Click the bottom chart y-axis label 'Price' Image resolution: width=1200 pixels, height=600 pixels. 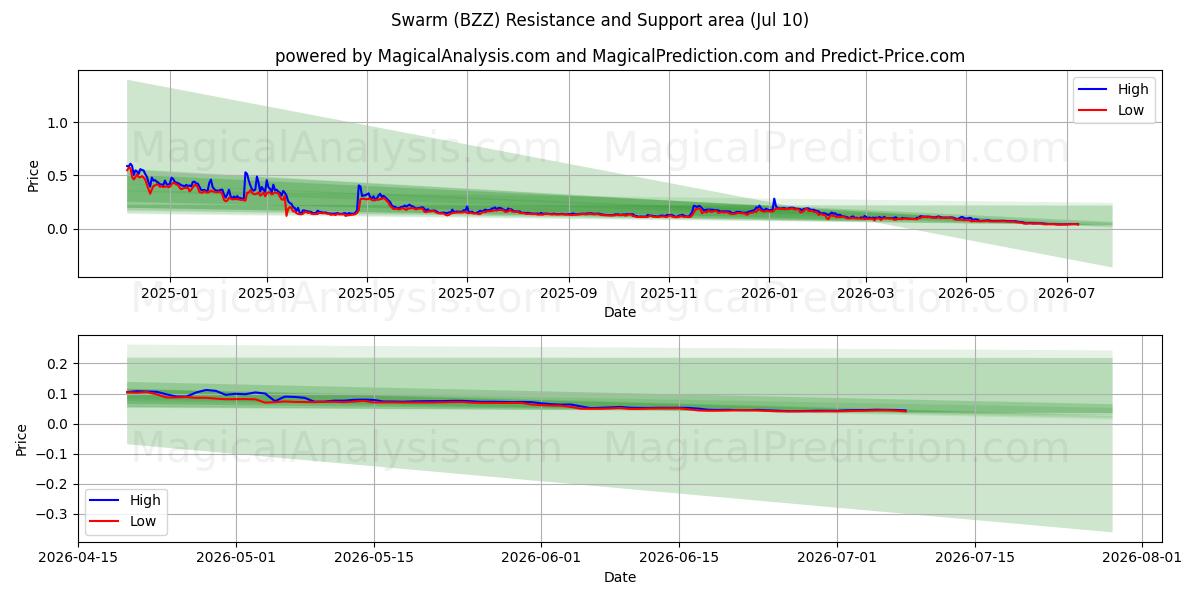[x=22, y=439]
